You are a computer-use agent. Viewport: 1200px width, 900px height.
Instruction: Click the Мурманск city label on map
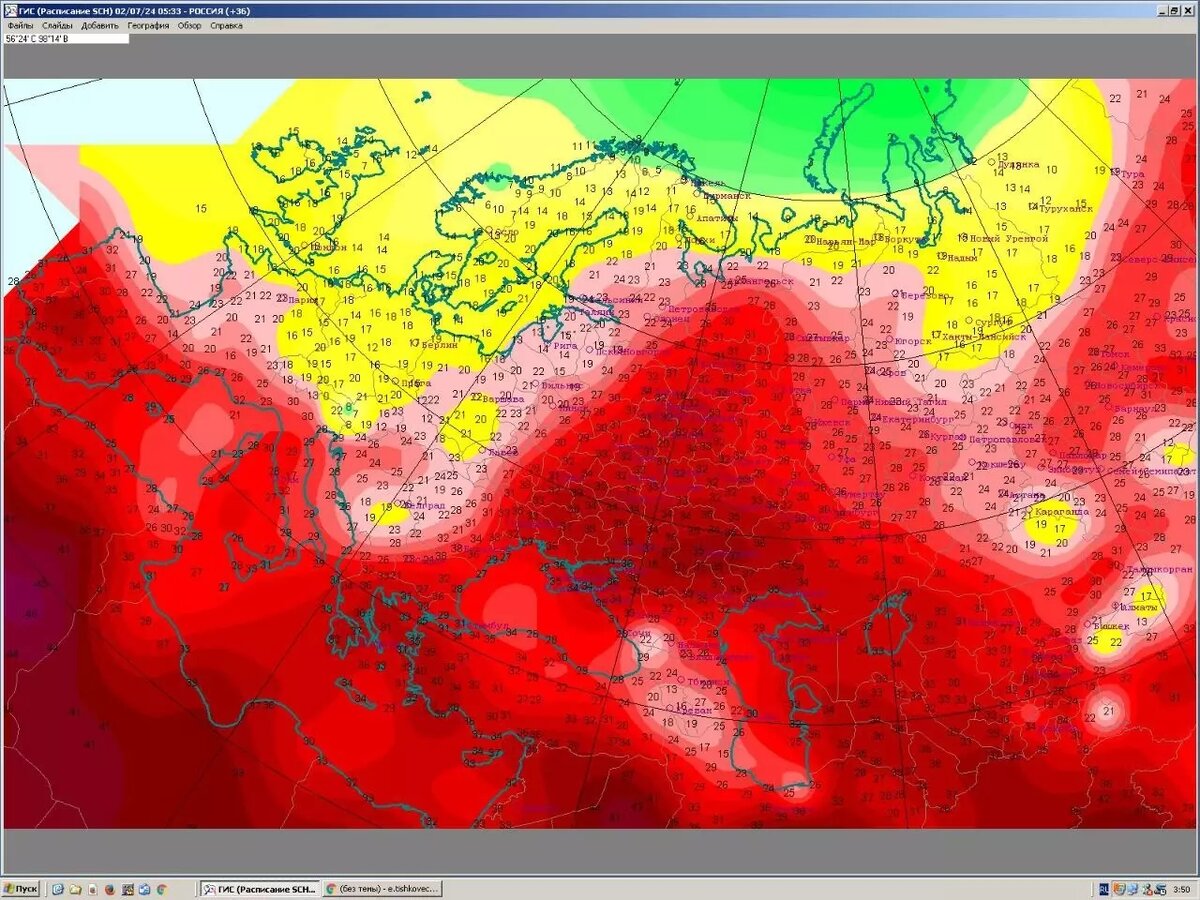click(727, 195)
